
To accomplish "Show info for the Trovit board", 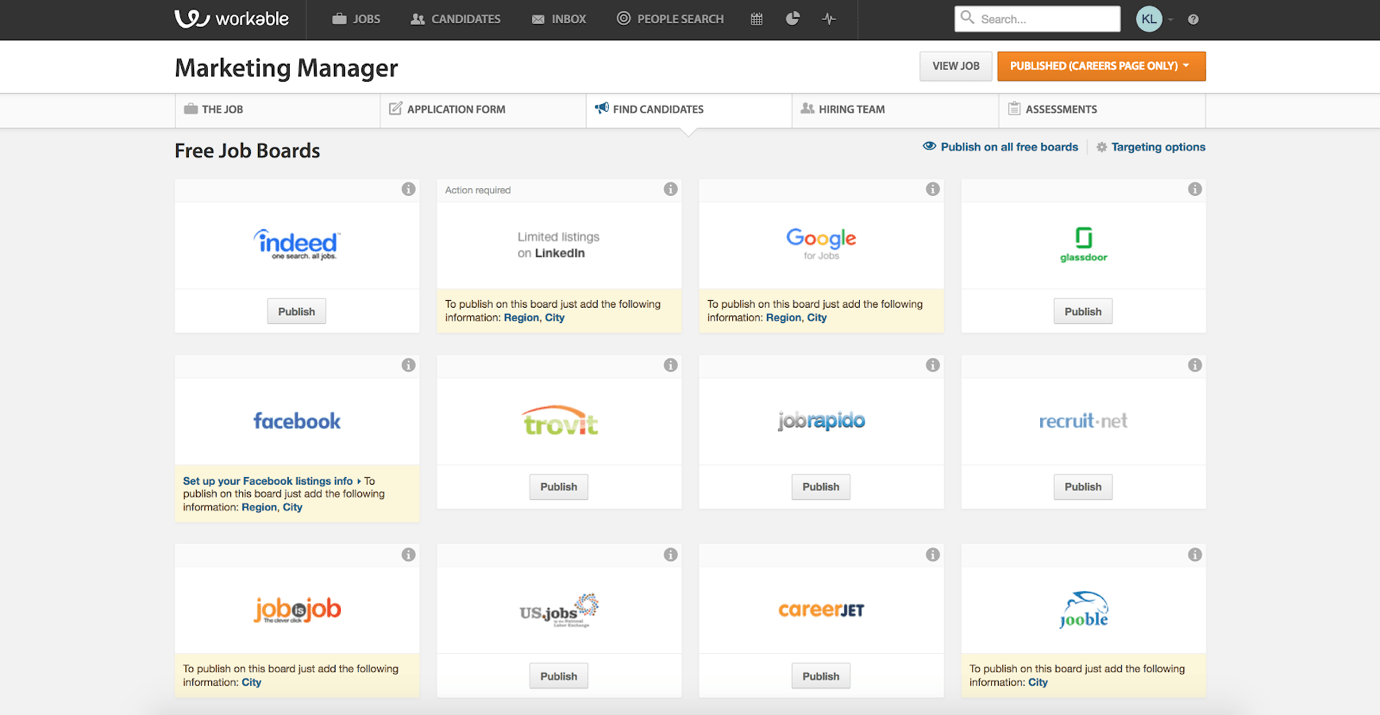I will (x=670, y=365).
